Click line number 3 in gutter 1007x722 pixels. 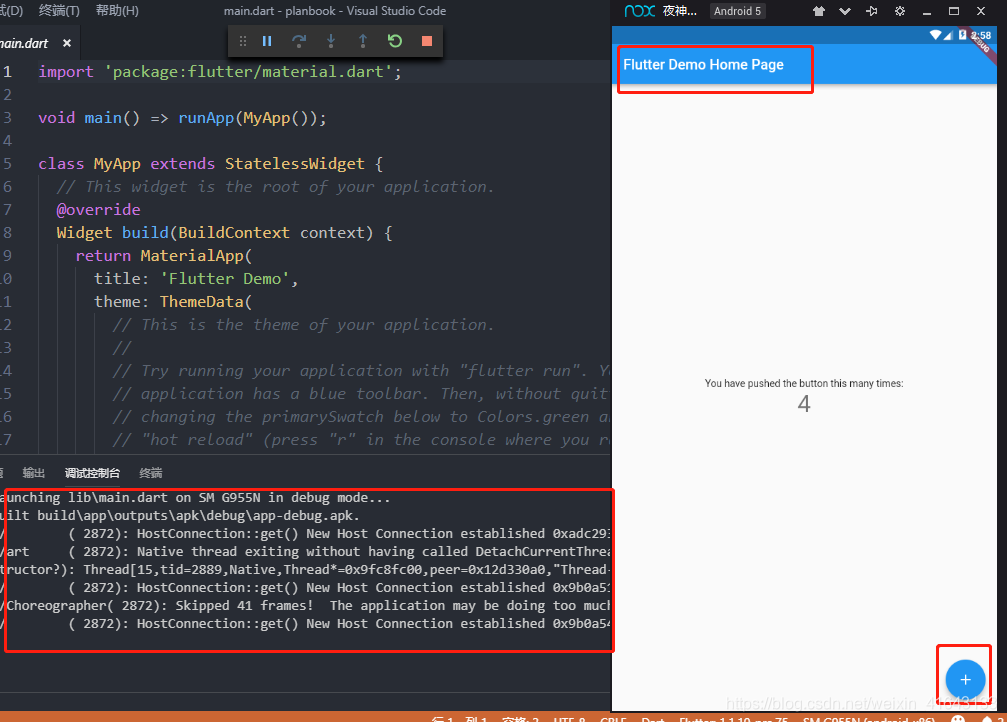pos(7,118)
